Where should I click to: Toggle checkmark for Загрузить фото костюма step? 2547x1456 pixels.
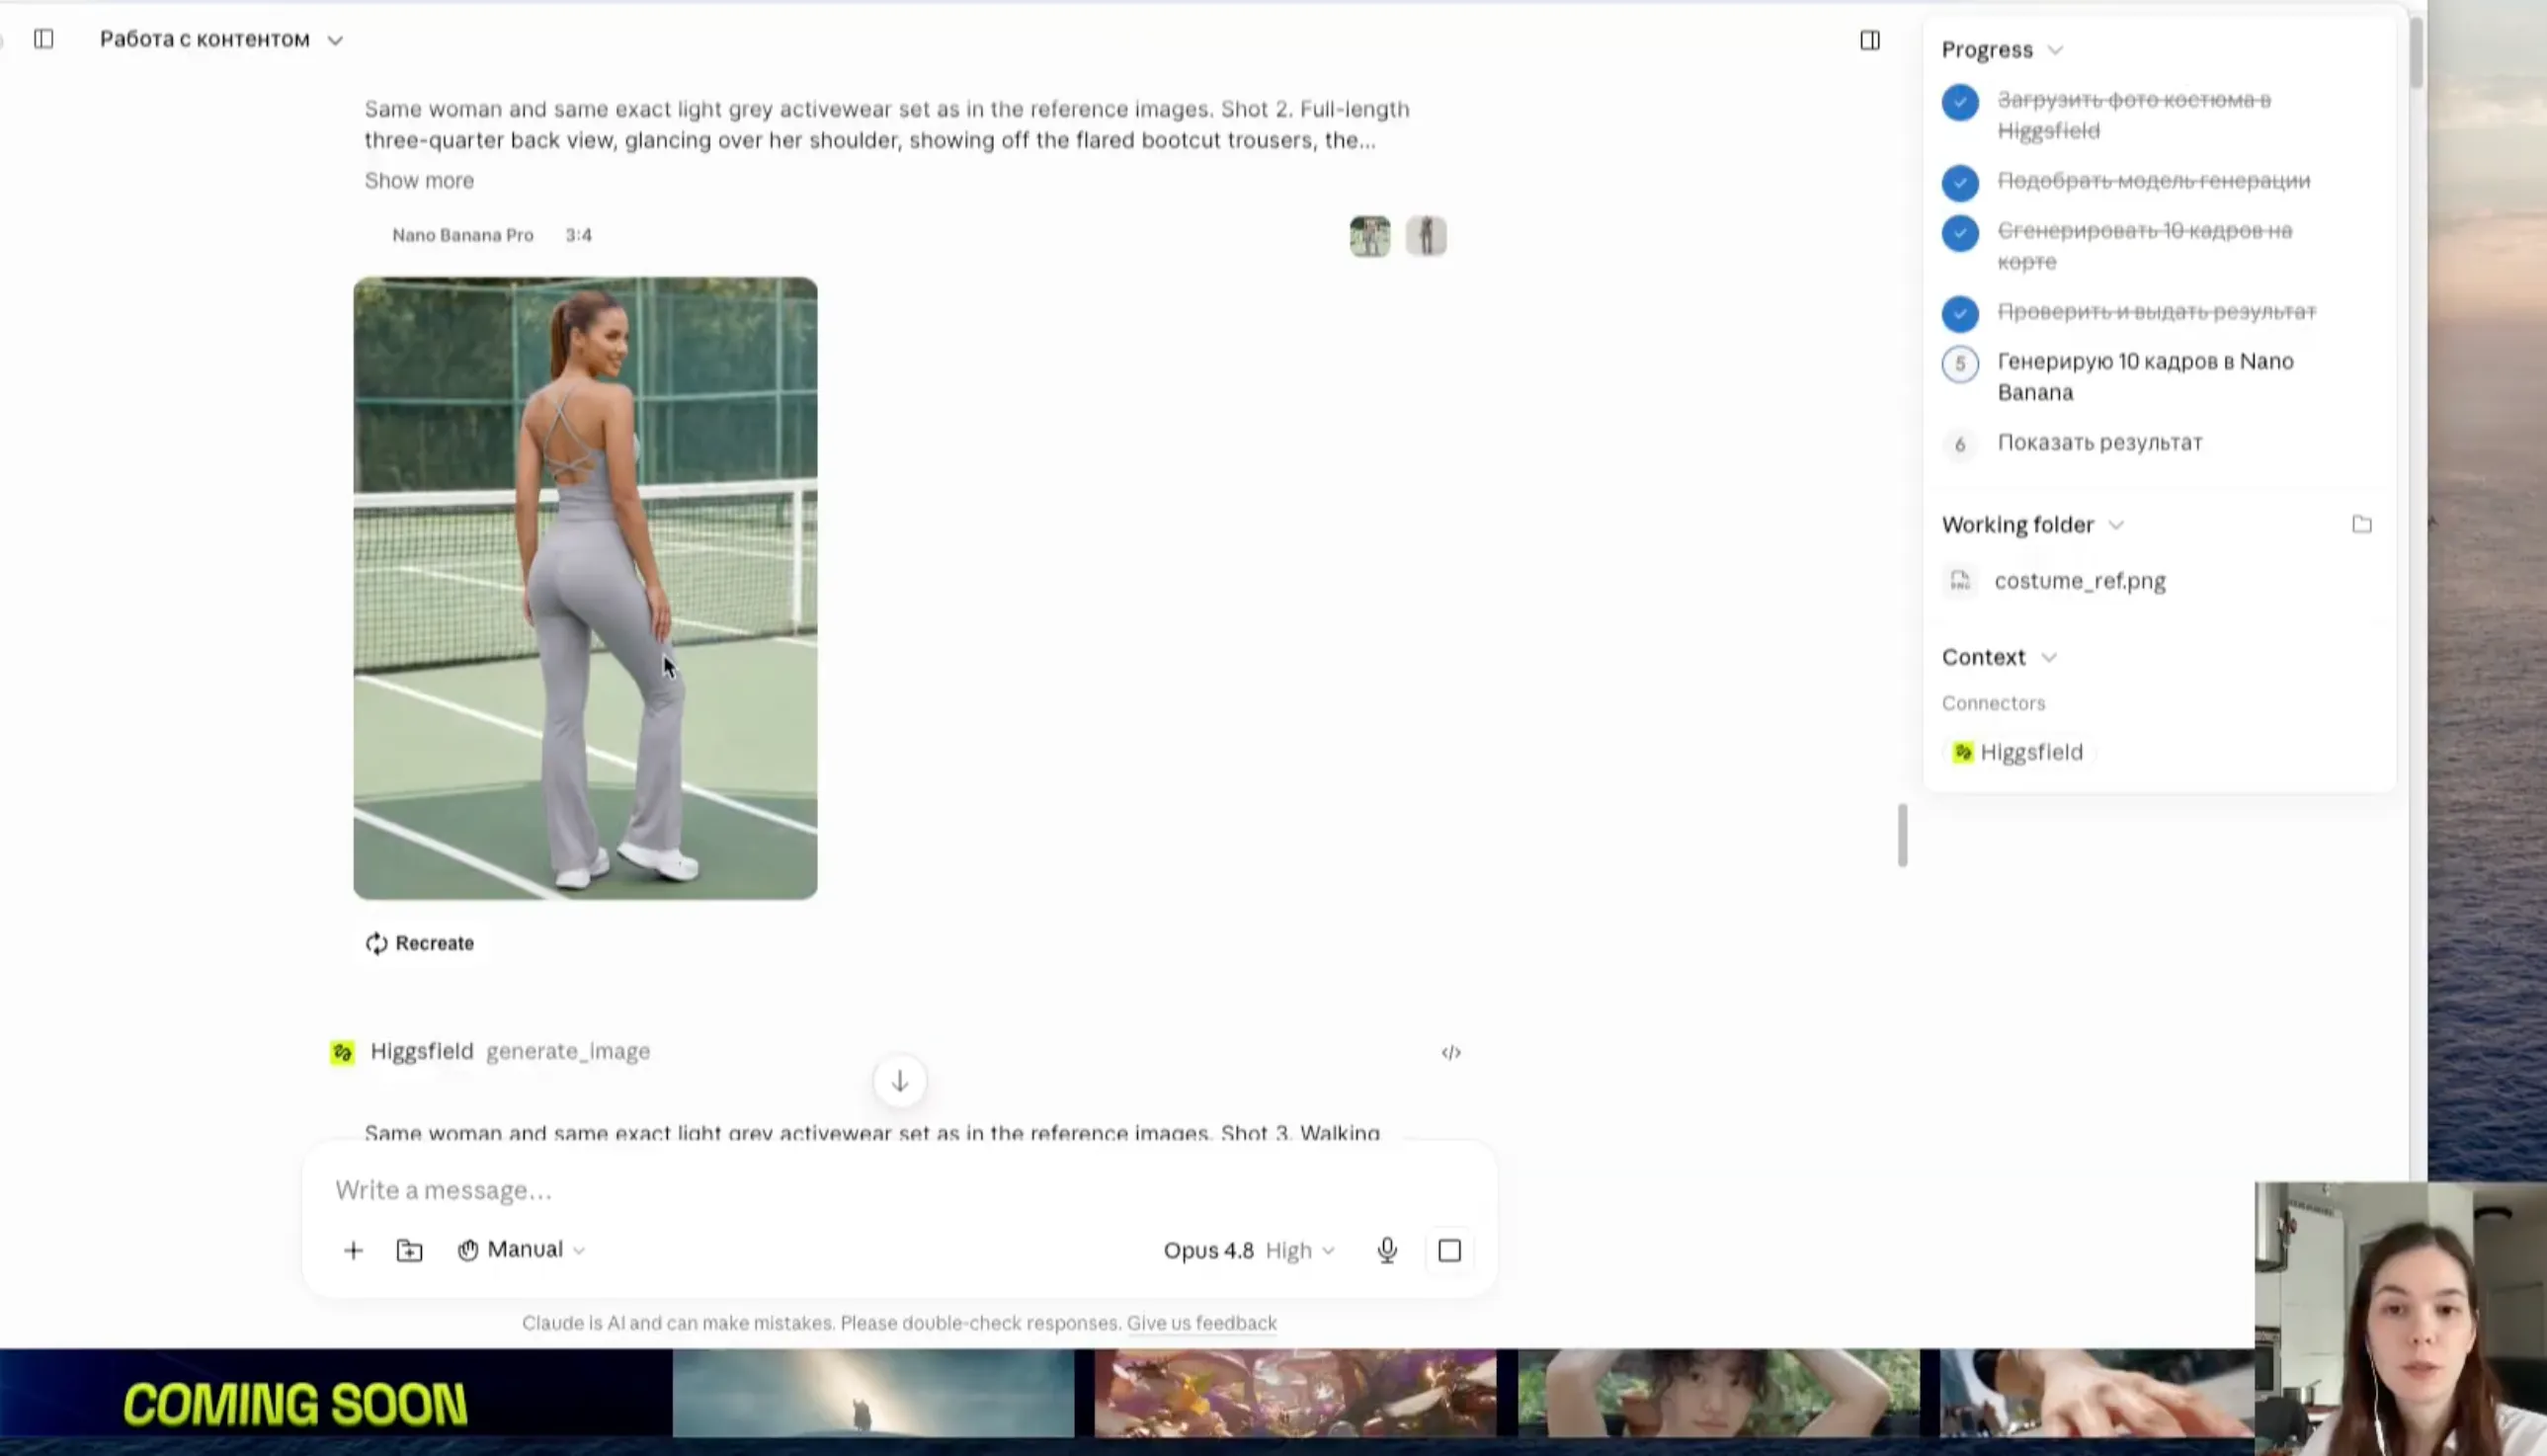[x=1959, y=102]
